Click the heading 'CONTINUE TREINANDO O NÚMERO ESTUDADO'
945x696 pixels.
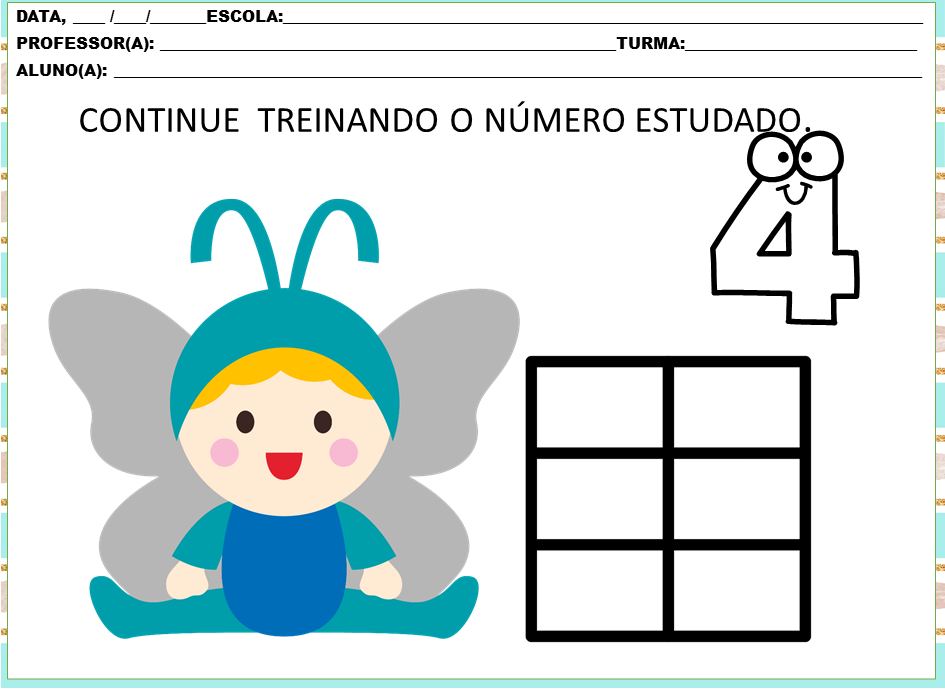tap(444, 120)
